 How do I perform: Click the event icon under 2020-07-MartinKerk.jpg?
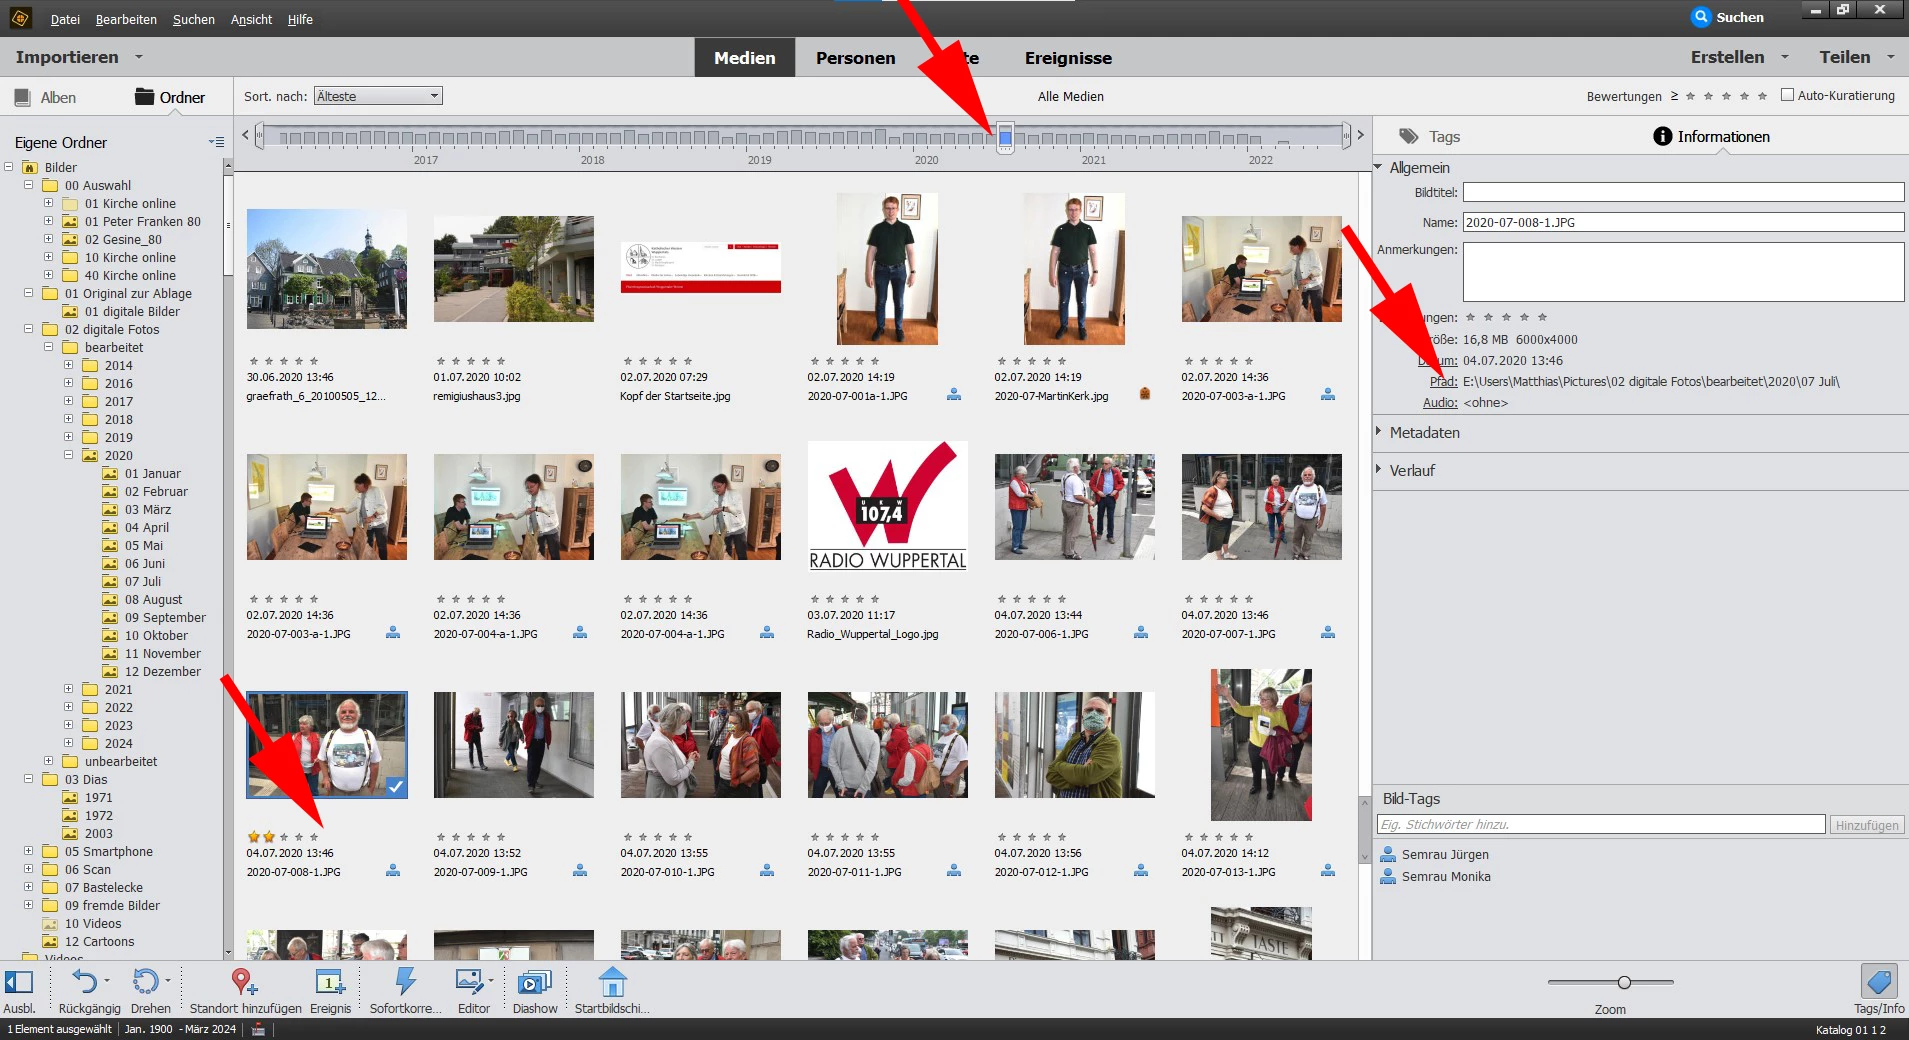tap(1145, 394)
